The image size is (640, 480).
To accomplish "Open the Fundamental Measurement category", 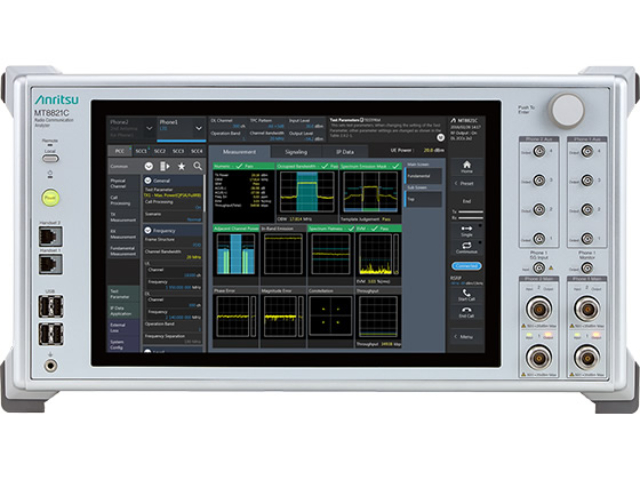I will (123, 251).
